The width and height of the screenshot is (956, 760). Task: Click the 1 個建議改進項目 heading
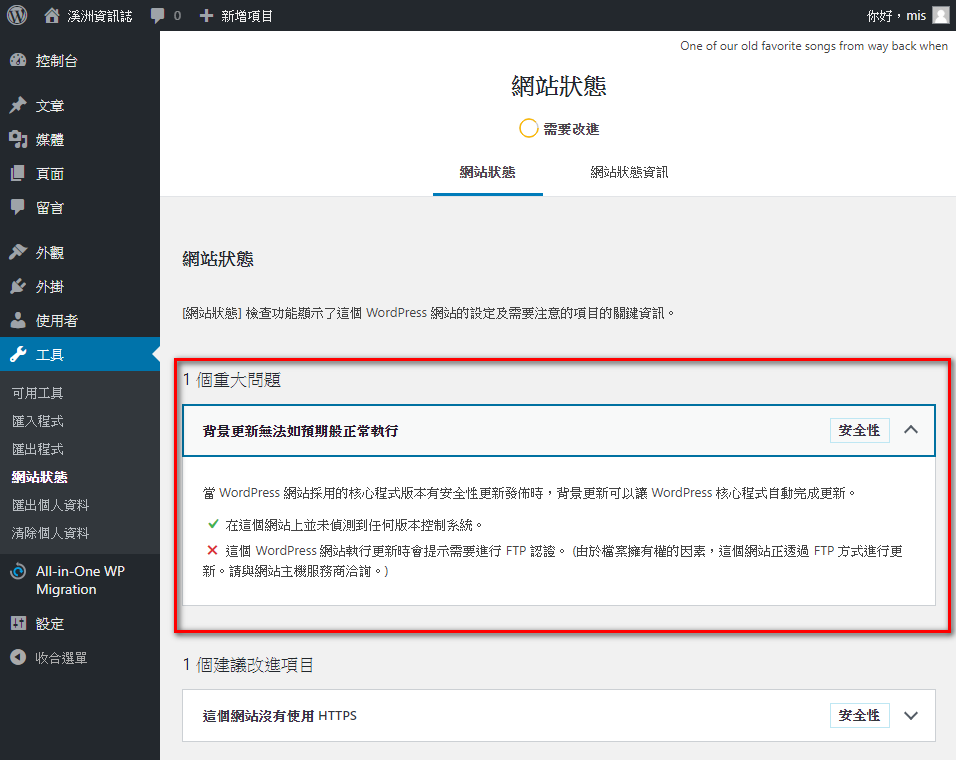coord(248,665)
